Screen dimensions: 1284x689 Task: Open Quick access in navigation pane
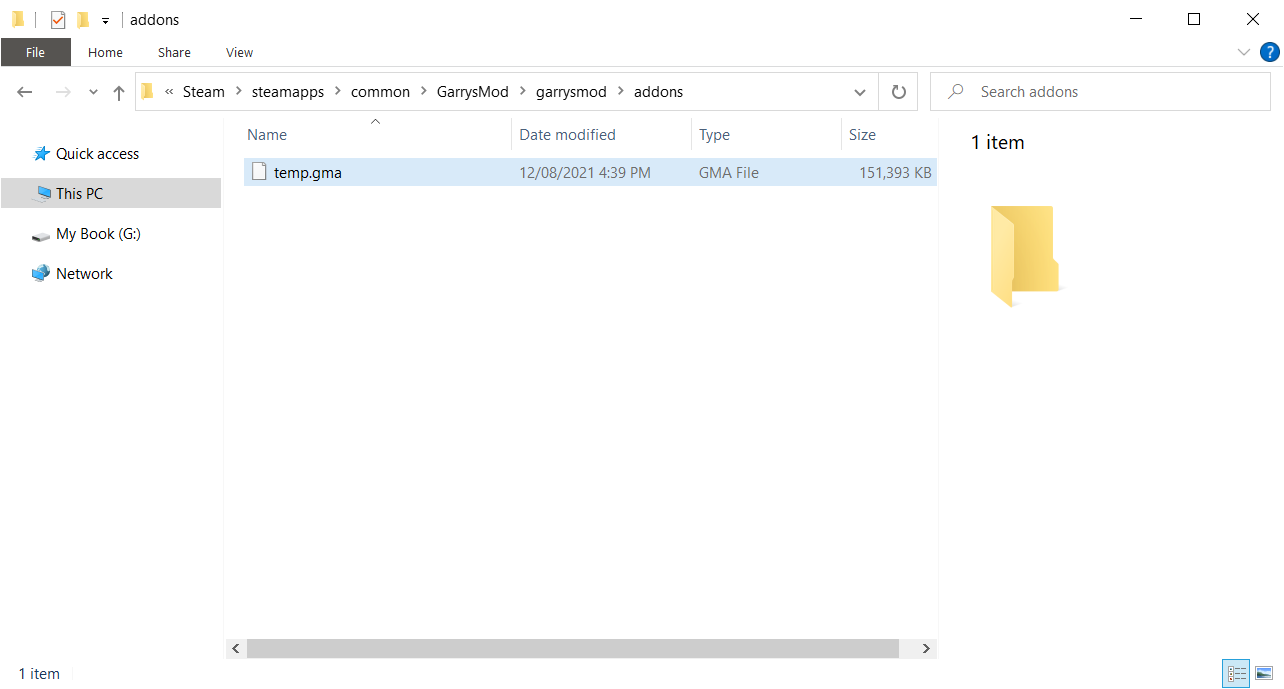pos(97,154)
